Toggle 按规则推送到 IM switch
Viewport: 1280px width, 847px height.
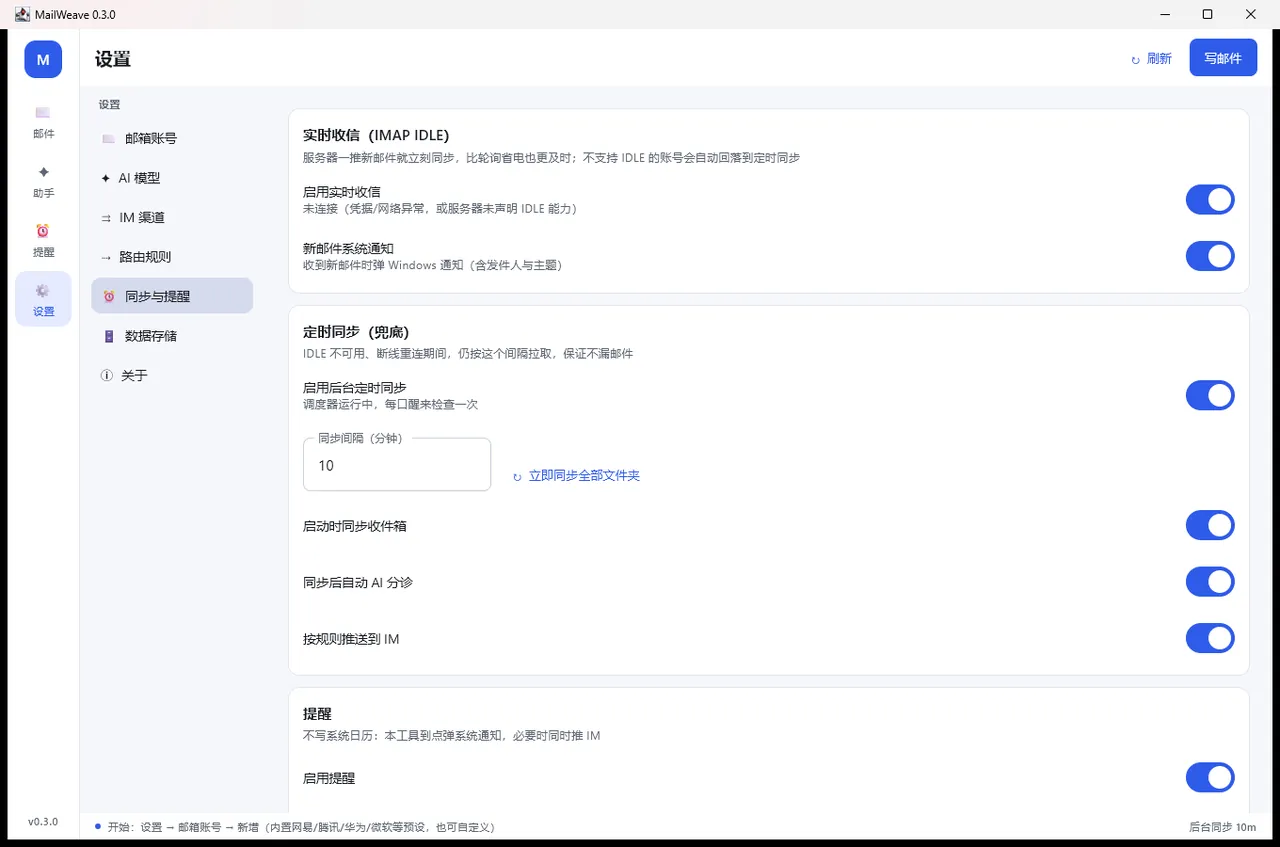(x=1210, y=638)
